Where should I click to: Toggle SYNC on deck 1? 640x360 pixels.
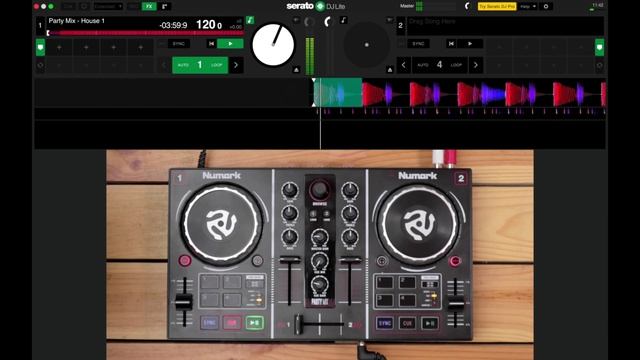pyautogui.click(x=179, y=44)
